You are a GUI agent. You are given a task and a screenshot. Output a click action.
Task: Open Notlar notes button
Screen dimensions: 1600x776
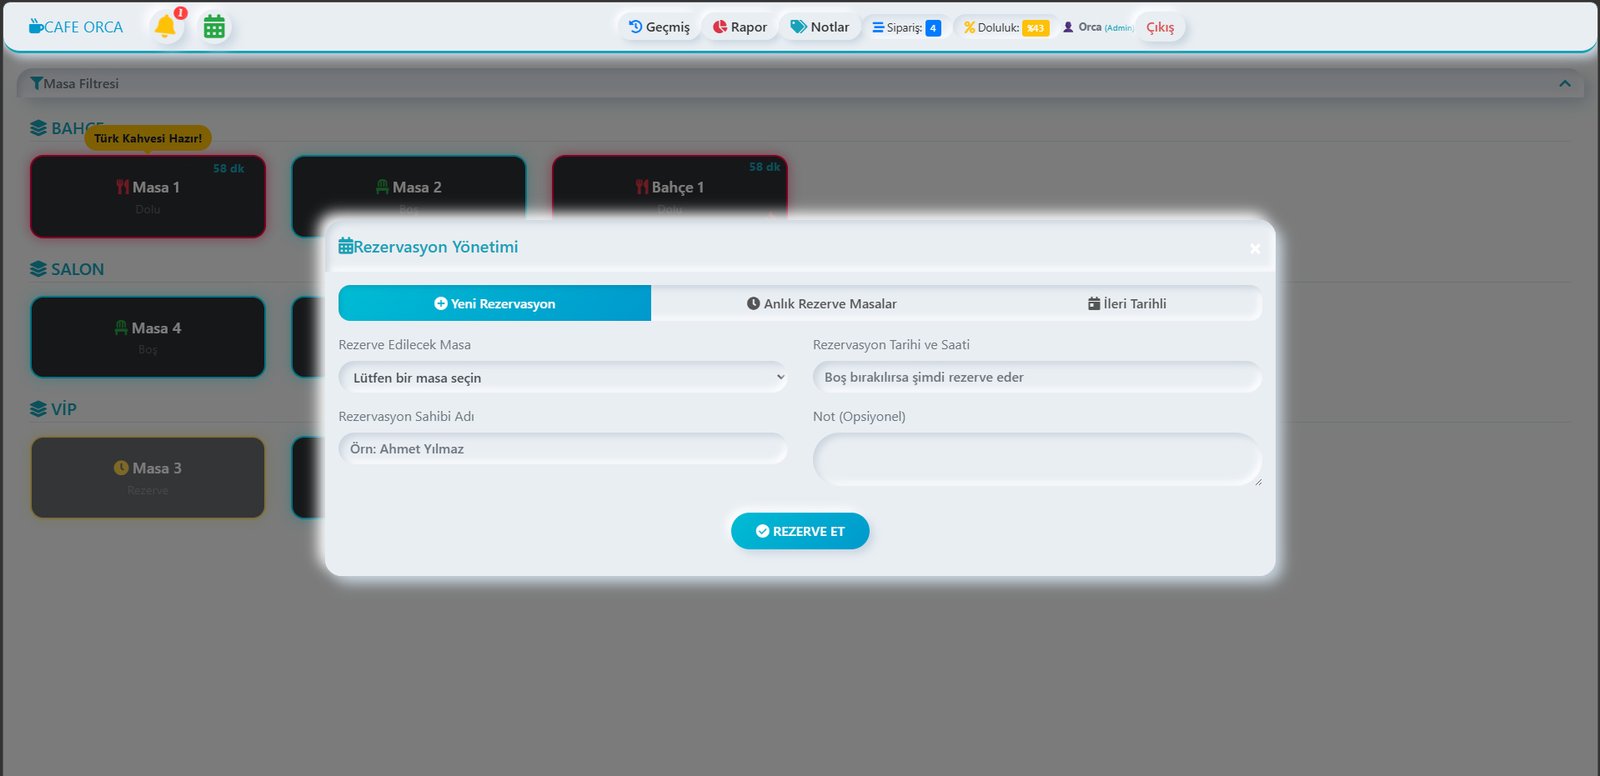click(x=820, y=27)
